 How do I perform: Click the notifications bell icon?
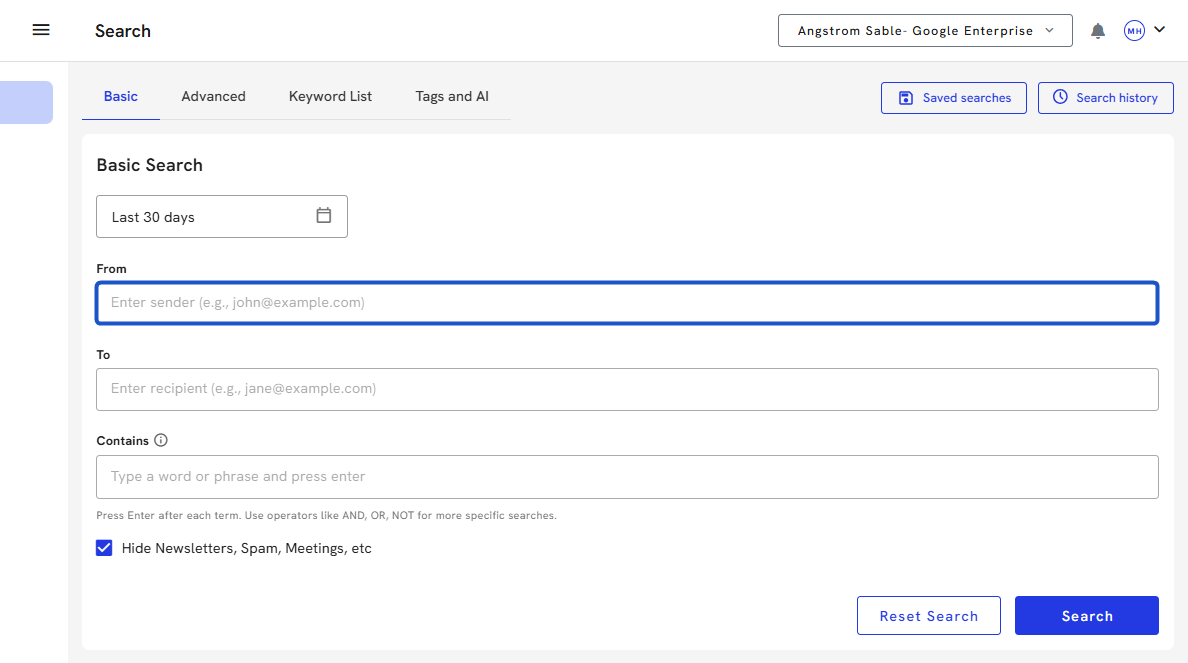(x=1098, y=31)
